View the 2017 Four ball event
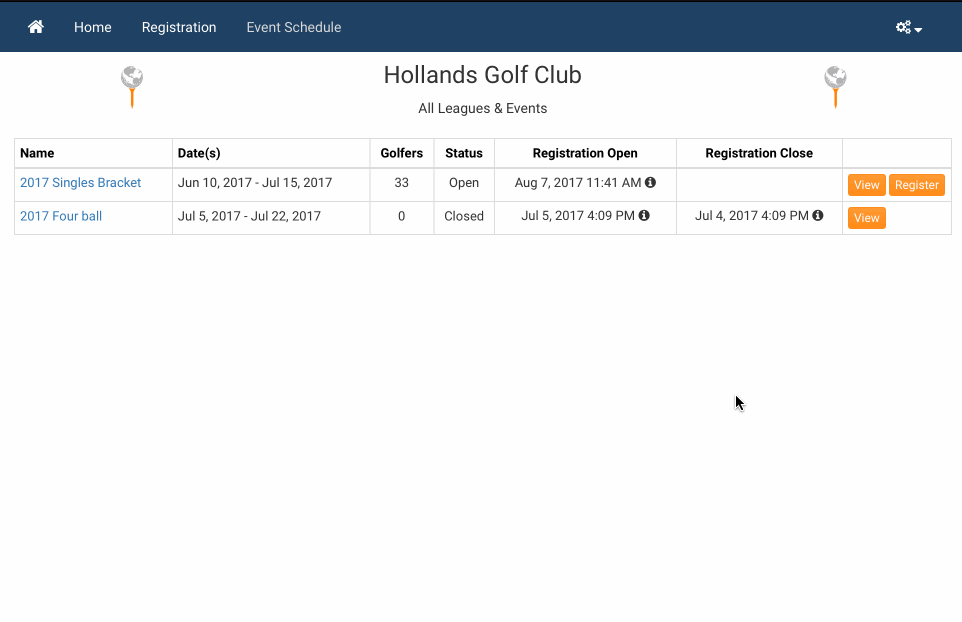The width and height of the screenshot is (962, 622). [x=866, y=218]
